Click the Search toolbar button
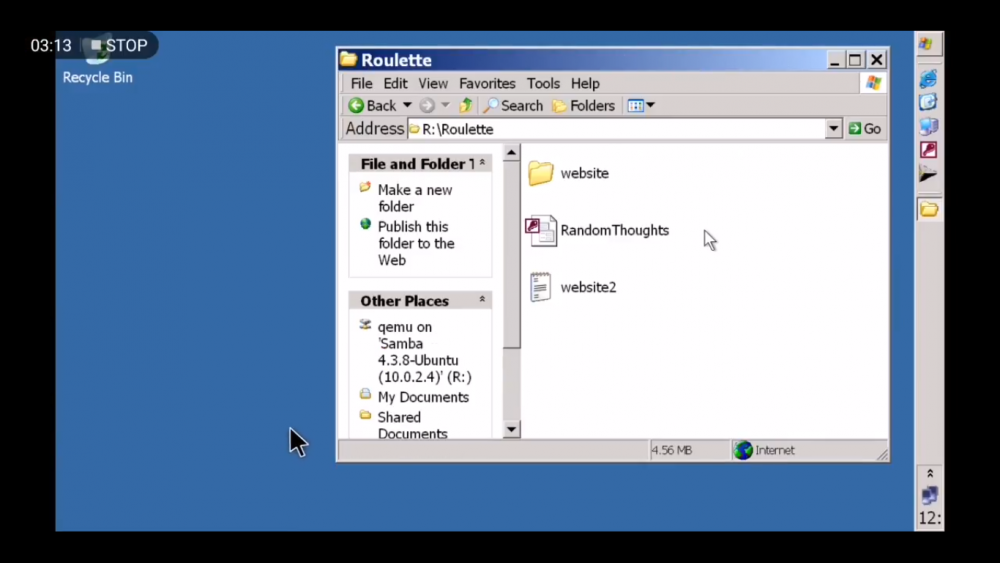The width and height of the screenshot is (1000, 563). point(513,105)
